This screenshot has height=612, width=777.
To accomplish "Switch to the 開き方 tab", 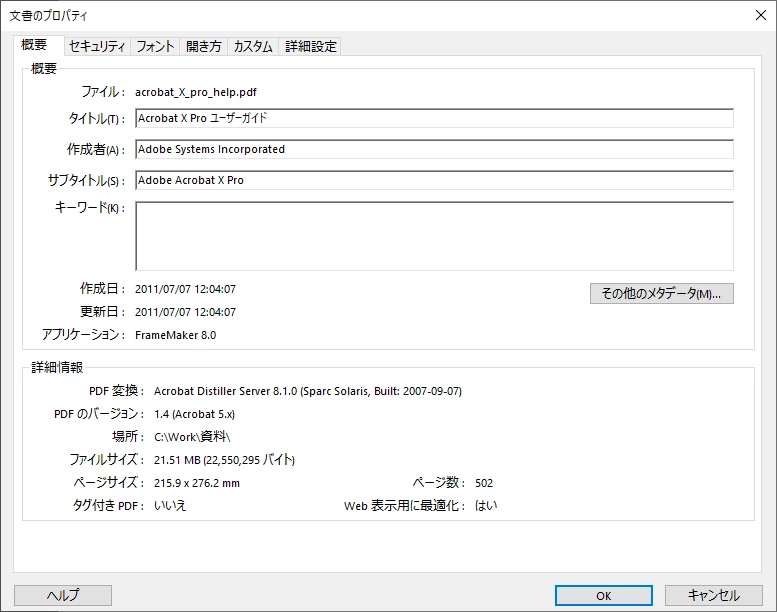I will (204, 46).
